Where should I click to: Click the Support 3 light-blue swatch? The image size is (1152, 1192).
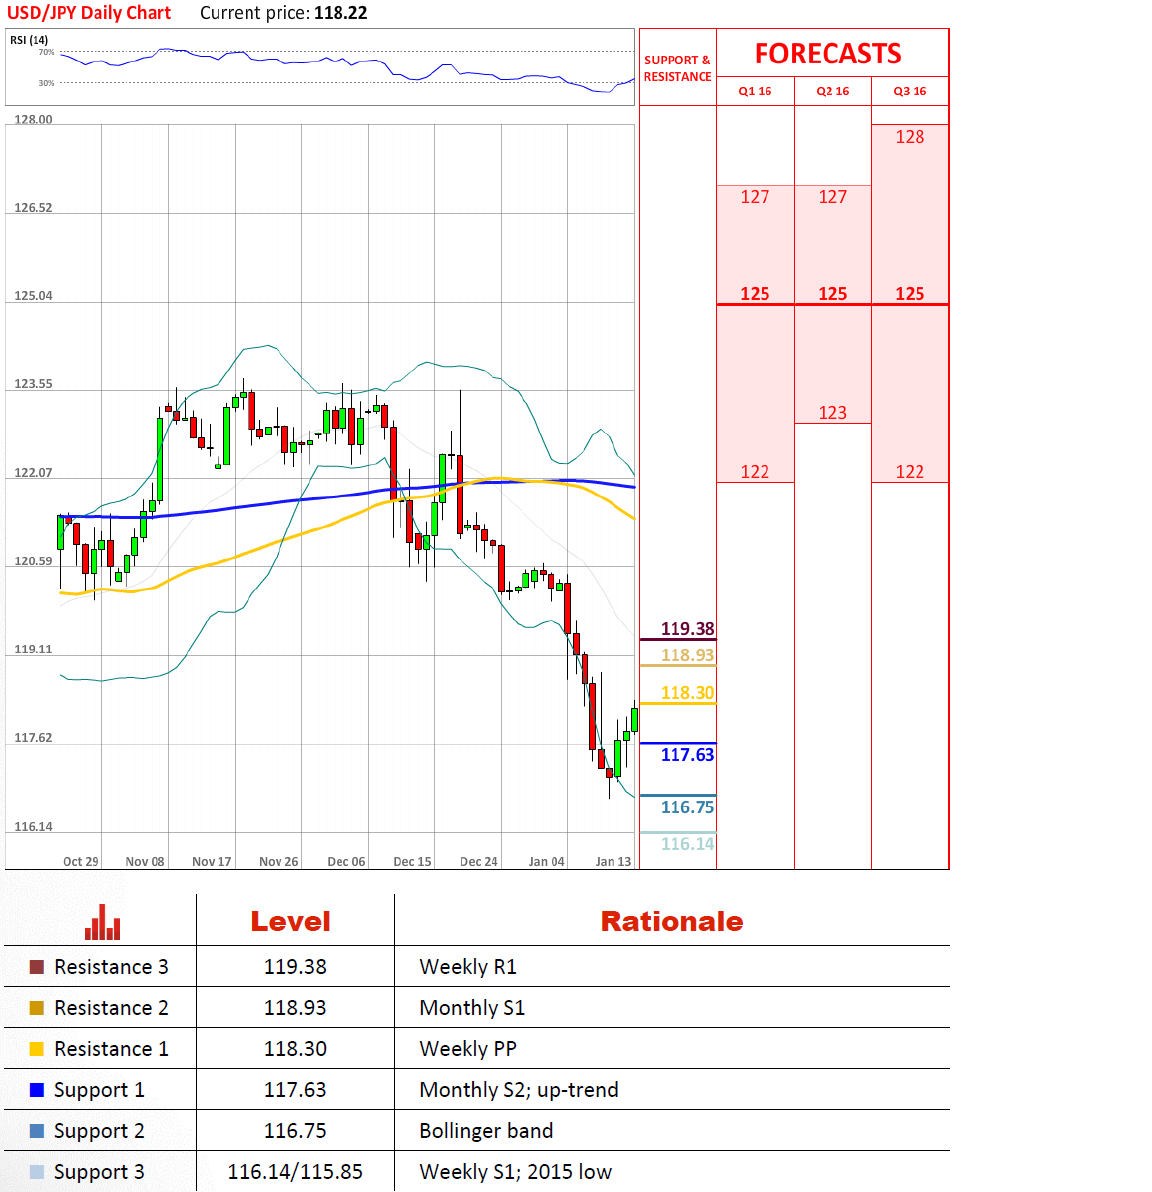36,1172
